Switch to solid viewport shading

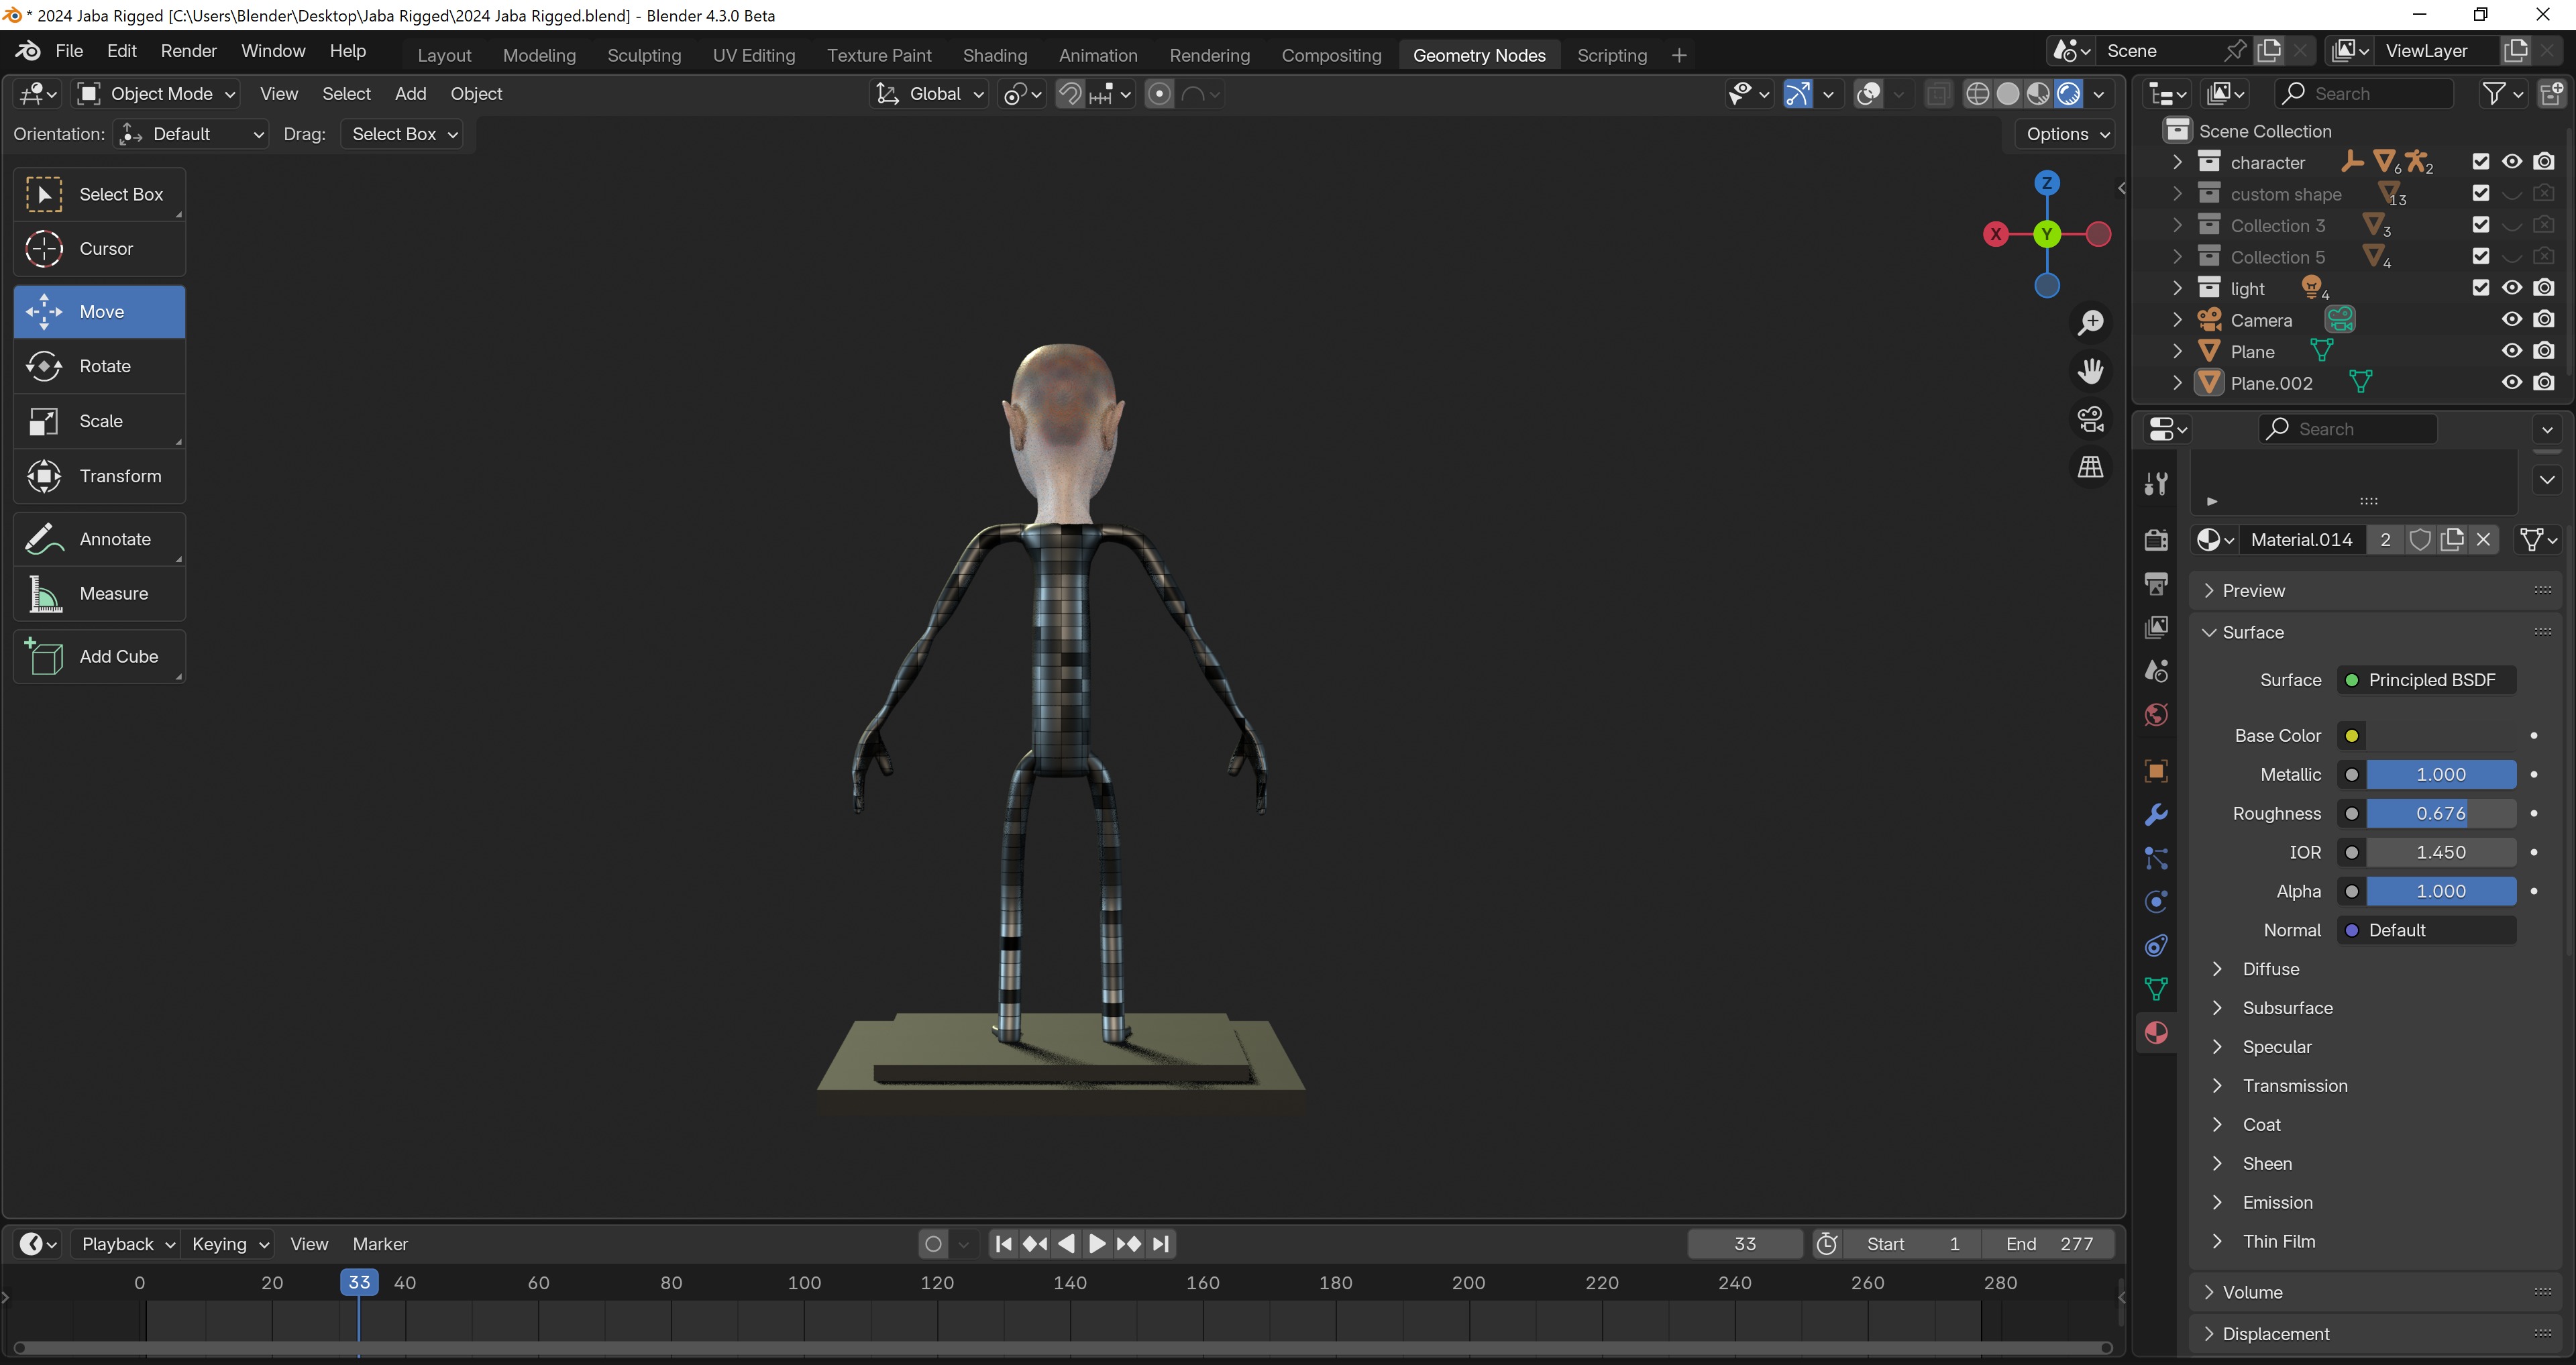2007,94
